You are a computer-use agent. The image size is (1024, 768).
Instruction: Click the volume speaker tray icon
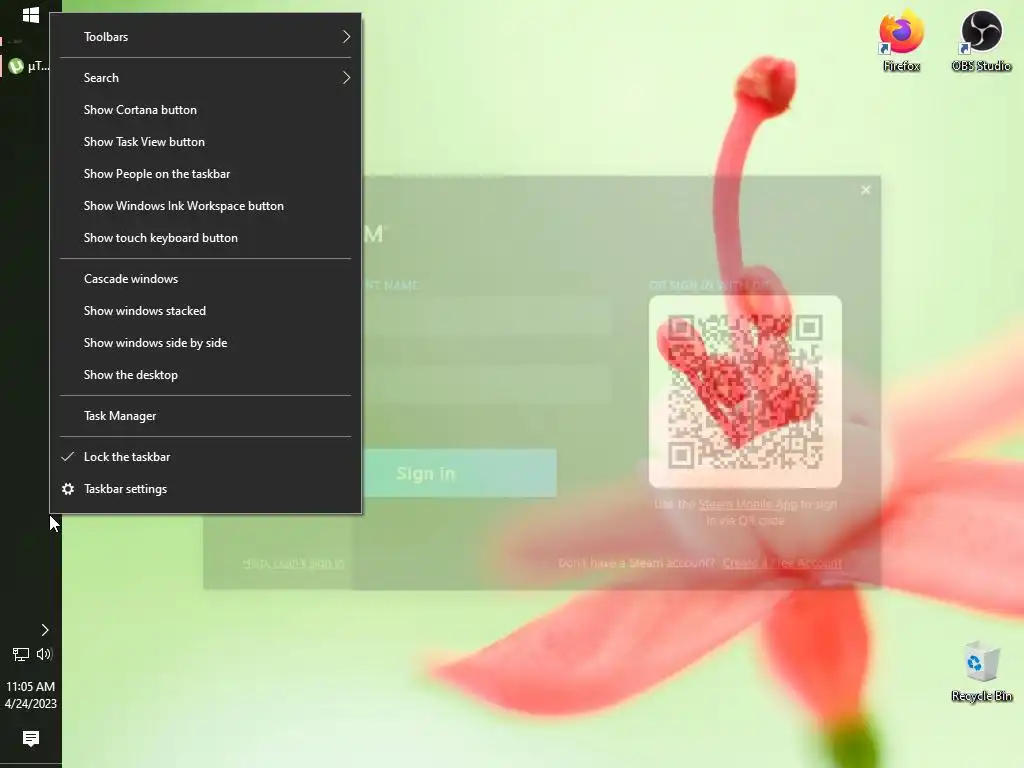44,654
